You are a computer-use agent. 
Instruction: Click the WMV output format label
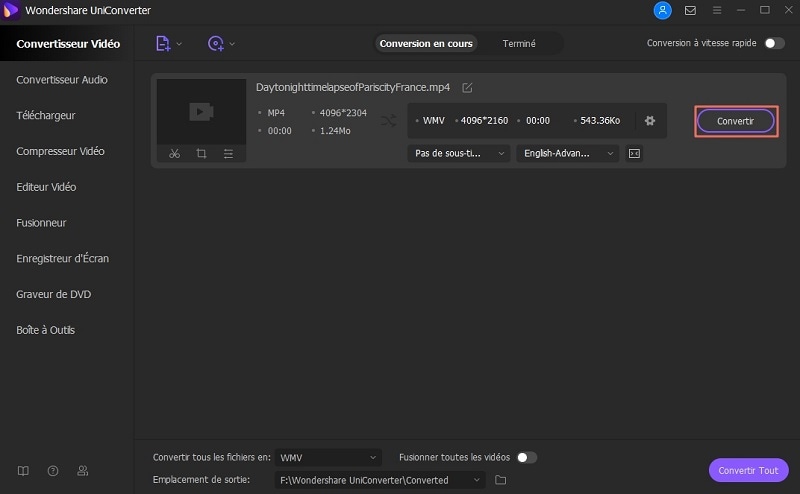point(434,121)
